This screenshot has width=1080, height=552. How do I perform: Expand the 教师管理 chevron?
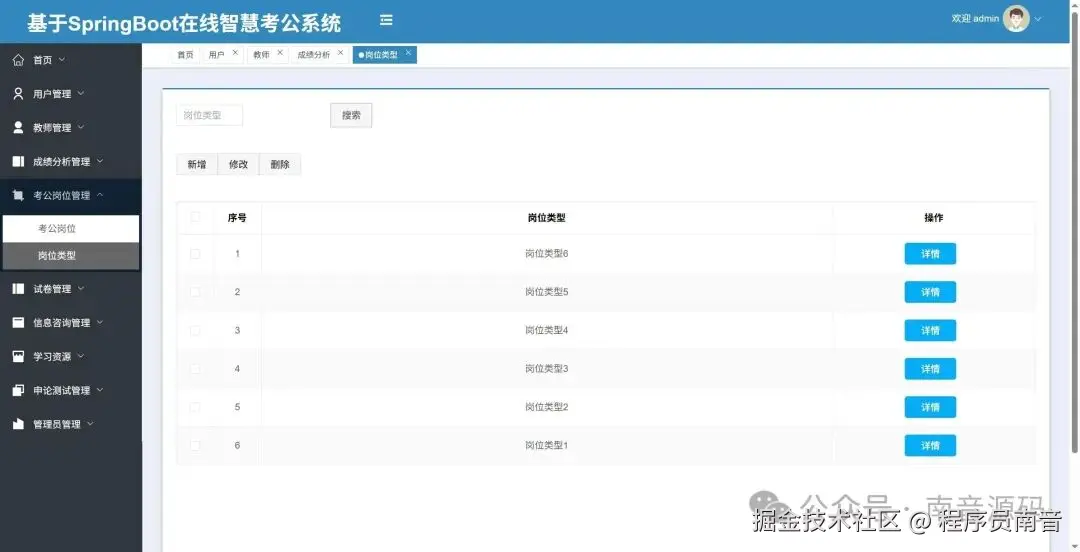(x=81, y=127)
